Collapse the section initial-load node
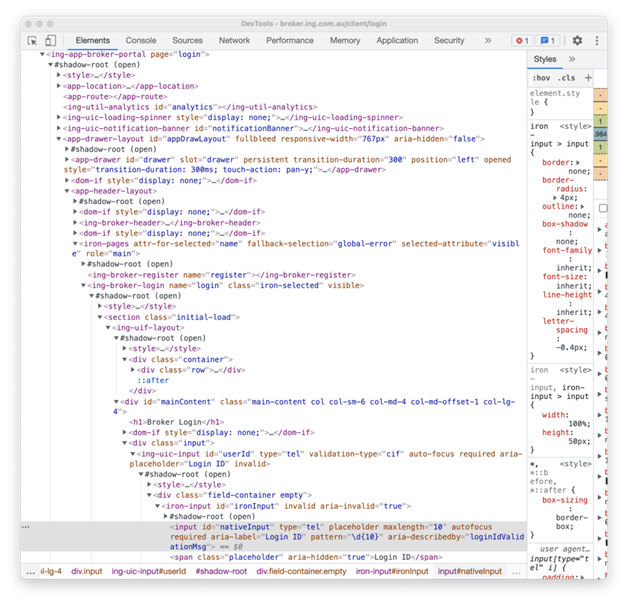628x604 pixels. pyautogui.click(x=101, y=317)
